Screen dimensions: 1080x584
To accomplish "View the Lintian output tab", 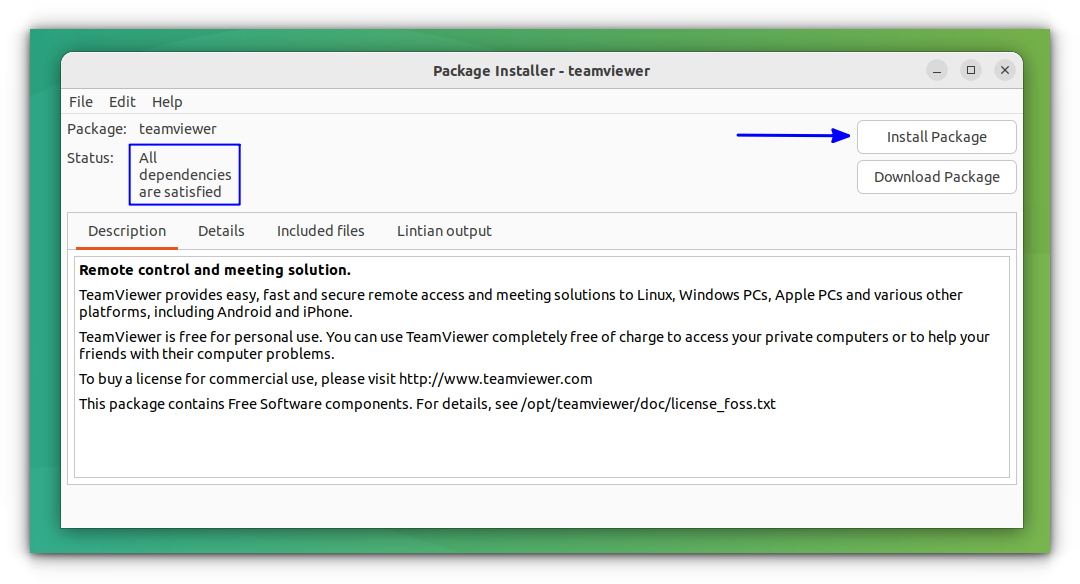I will coord(444,230).
